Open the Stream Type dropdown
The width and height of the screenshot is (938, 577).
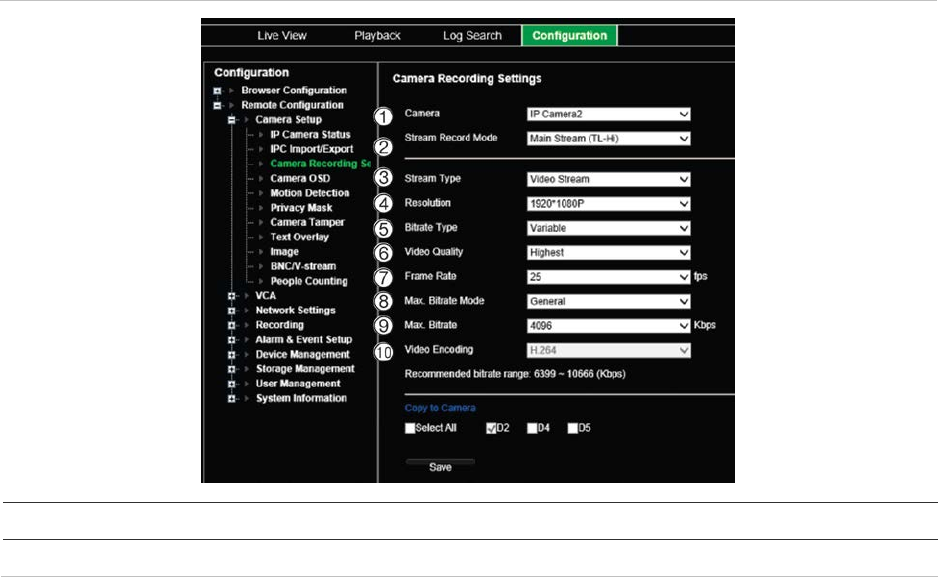pyautogui.click(x=608, y=179)
